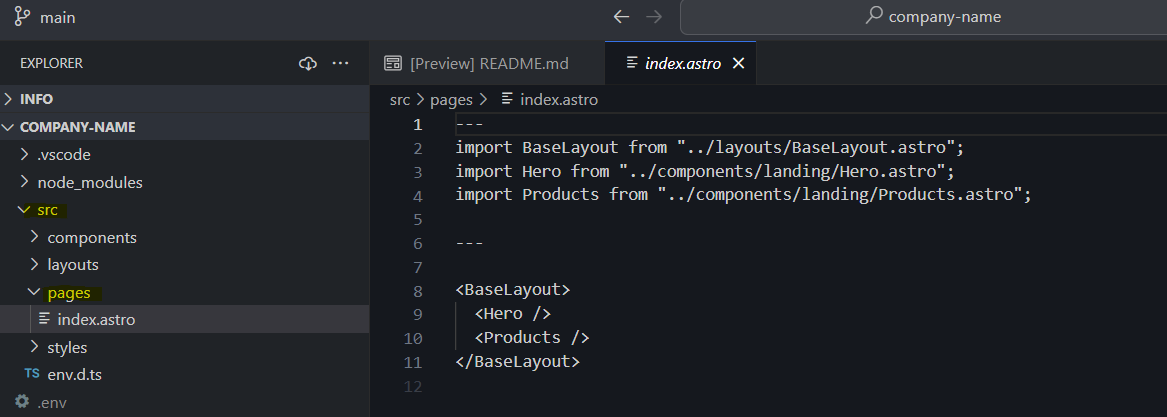The image size is (1167, 417).
Task: Expand the node_modules folder
Action: coord(90,182)
